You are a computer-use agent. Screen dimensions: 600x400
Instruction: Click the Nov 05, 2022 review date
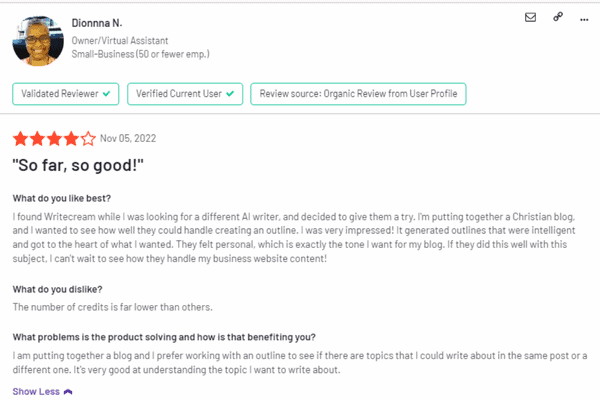129,138
